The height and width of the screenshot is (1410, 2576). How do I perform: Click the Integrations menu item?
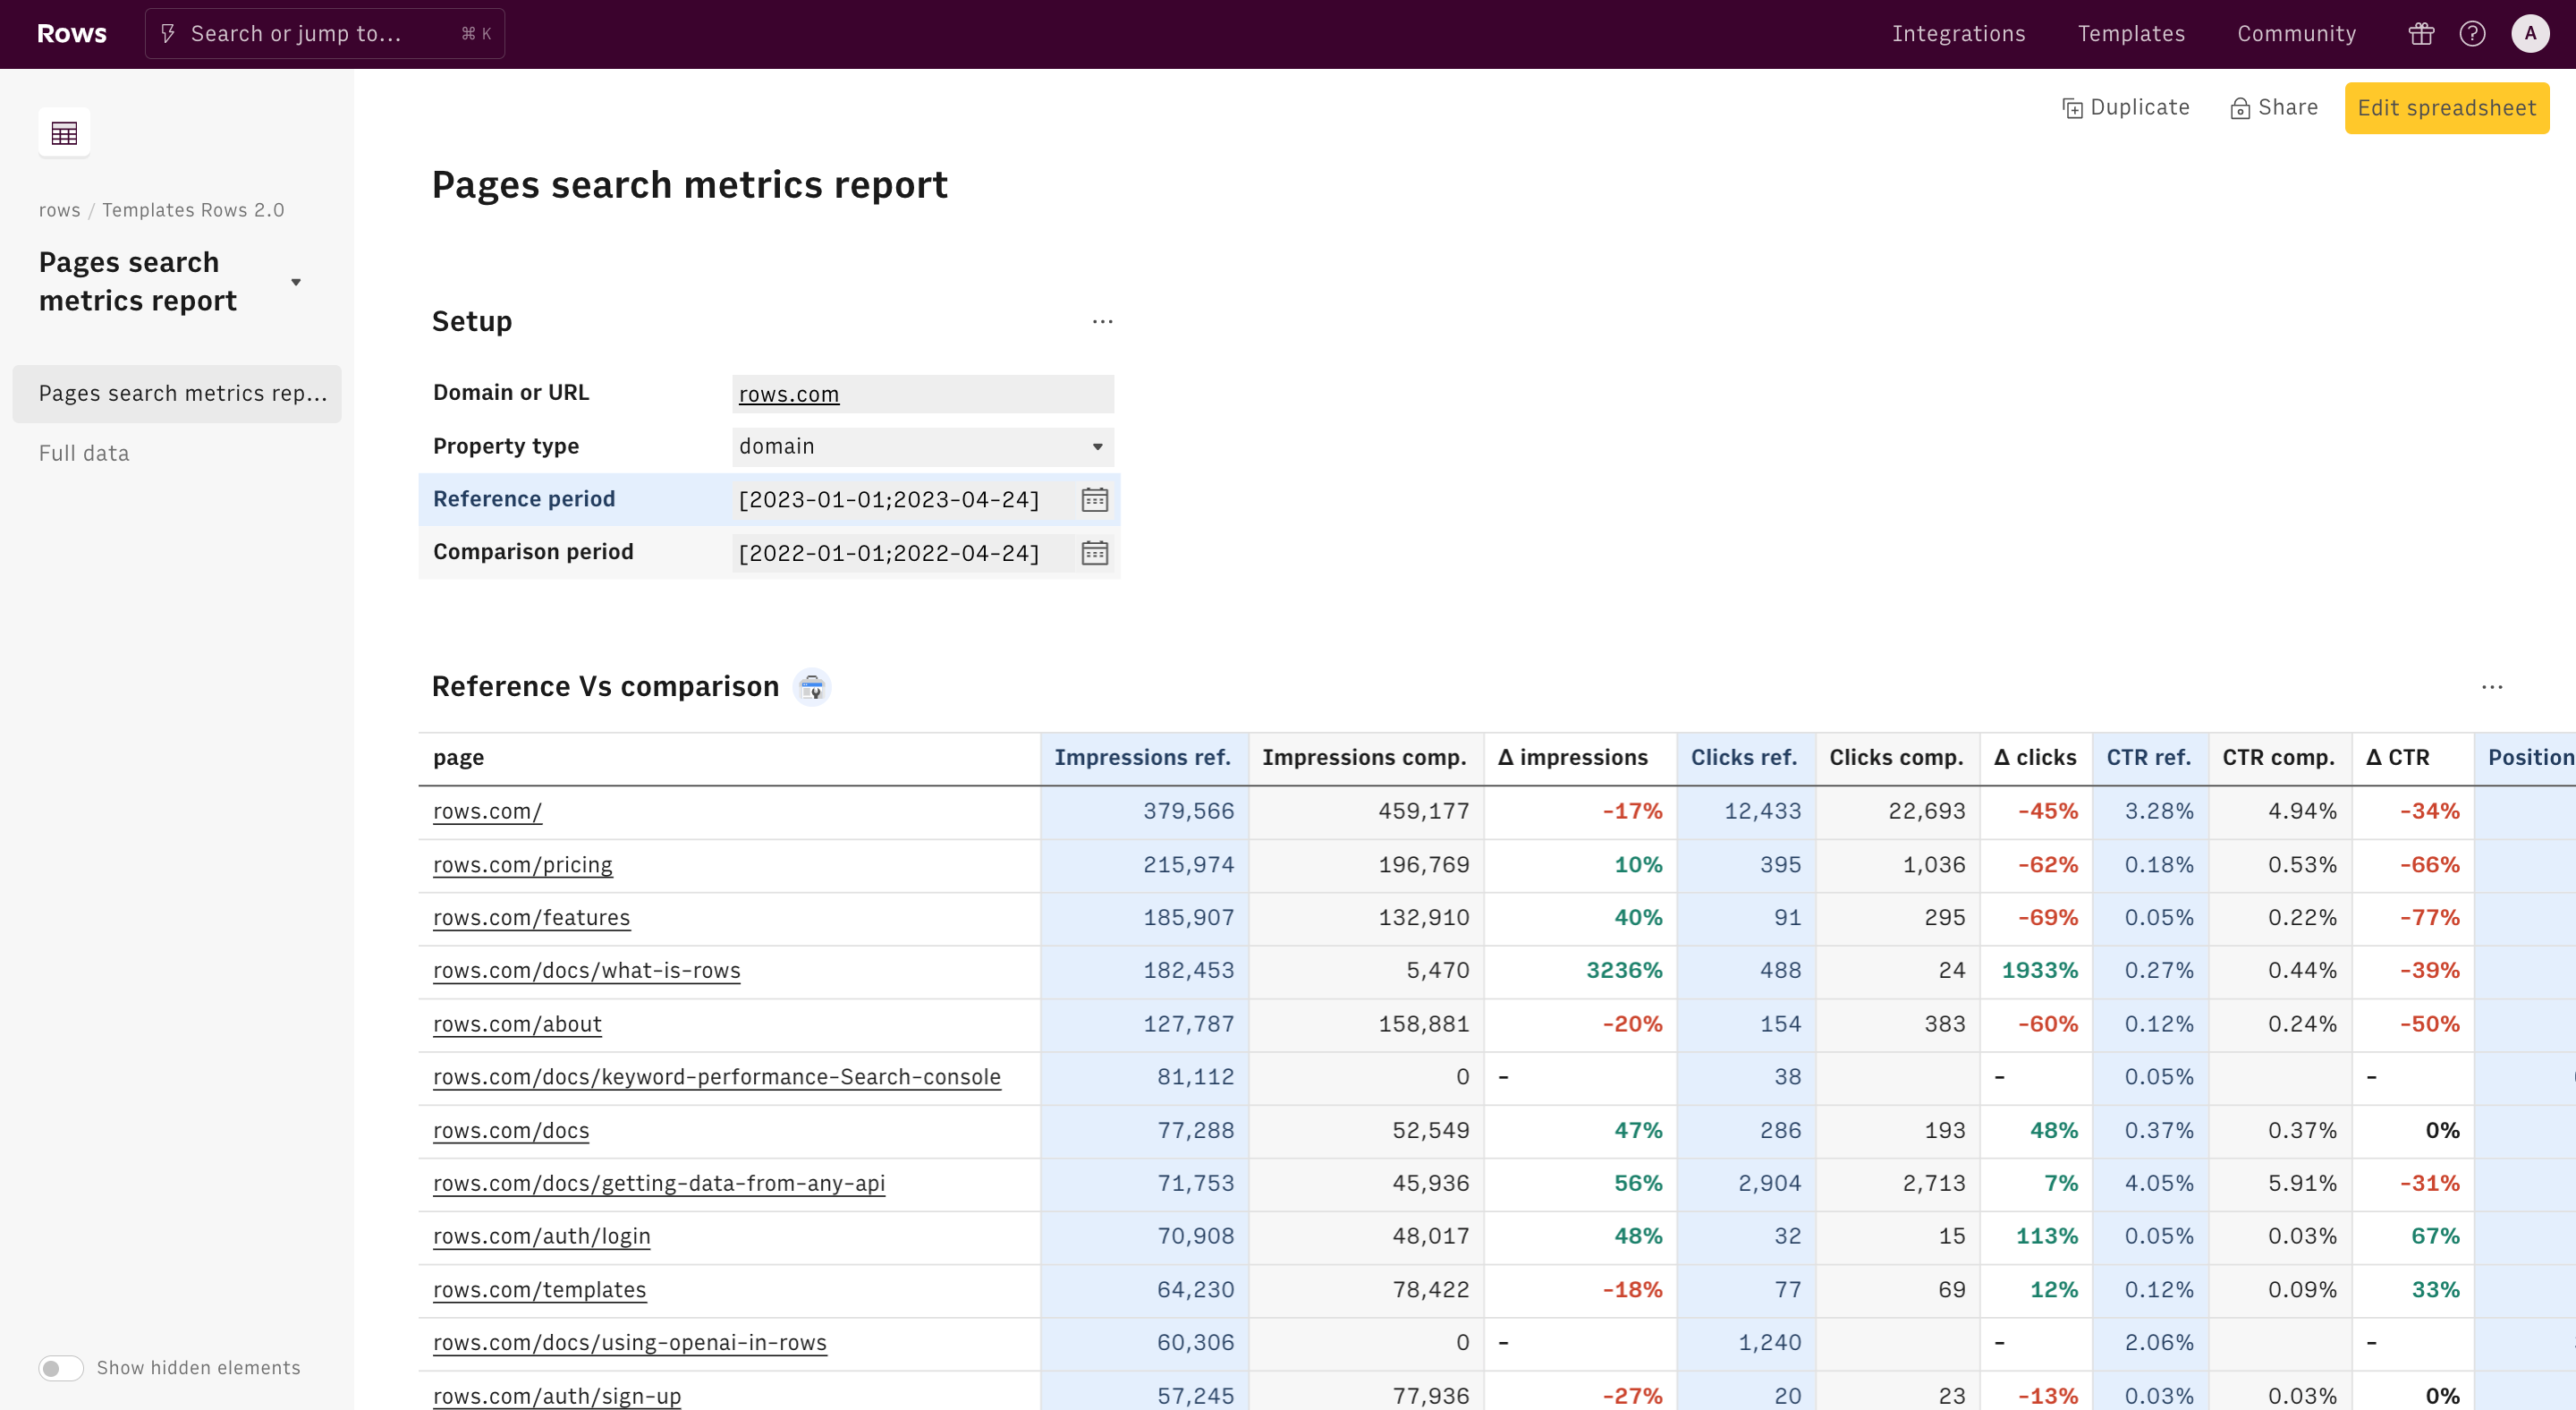coord(1958,33)
